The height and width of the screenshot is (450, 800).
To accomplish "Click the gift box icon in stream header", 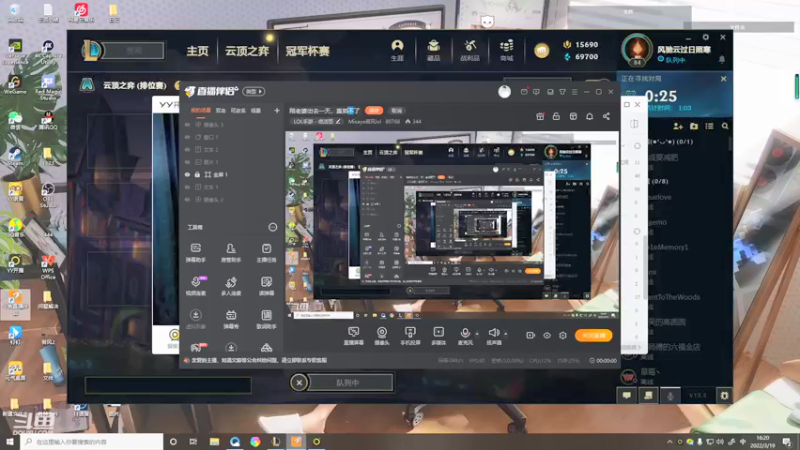I will click(x=540, y=116).
